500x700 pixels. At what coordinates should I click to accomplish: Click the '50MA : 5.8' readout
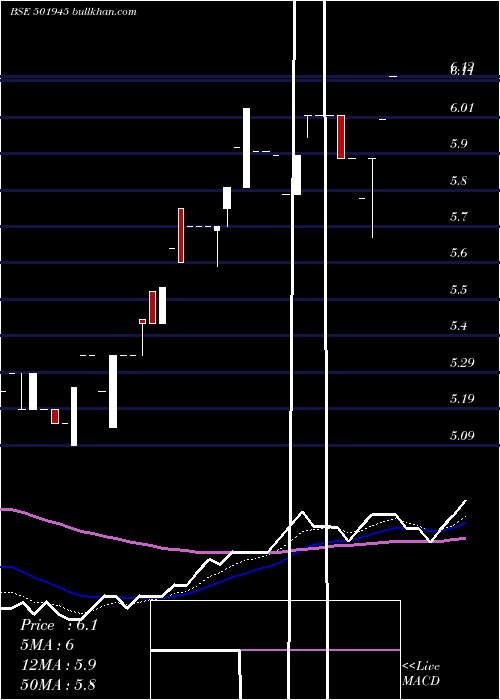(x=58, y=684)
